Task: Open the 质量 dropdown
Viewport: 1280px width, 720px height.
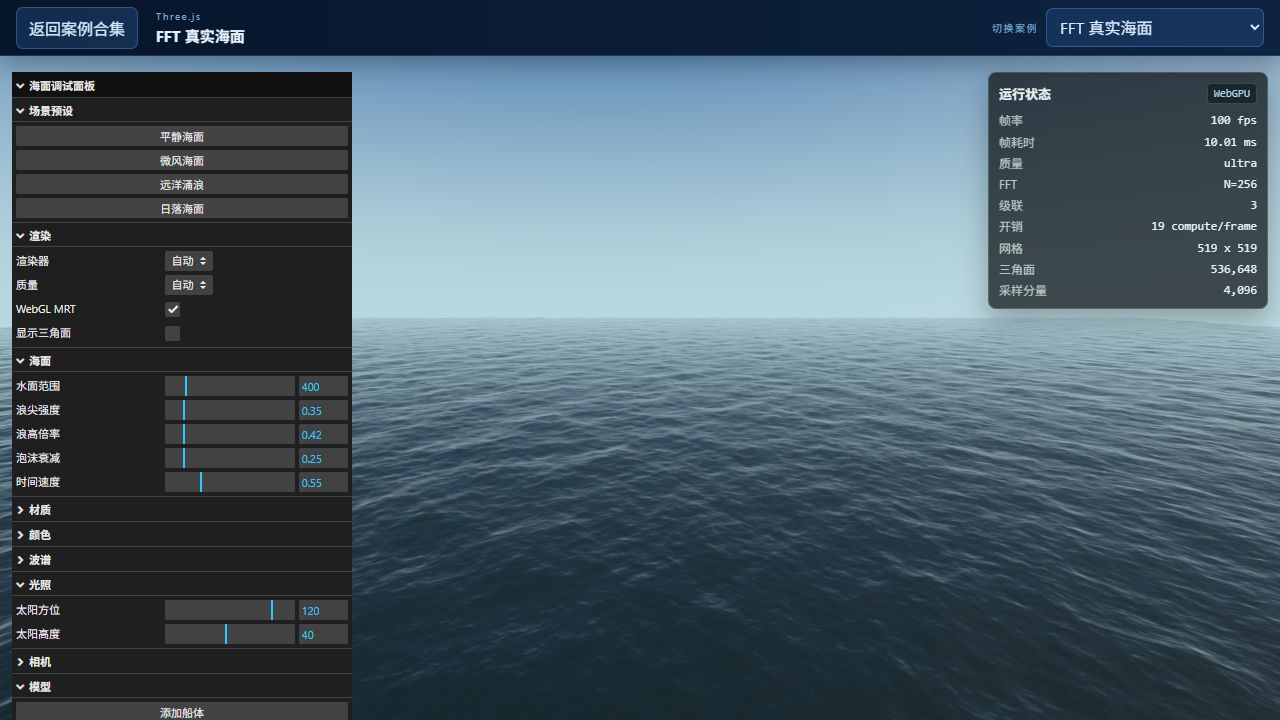Action: coord(189,285)
